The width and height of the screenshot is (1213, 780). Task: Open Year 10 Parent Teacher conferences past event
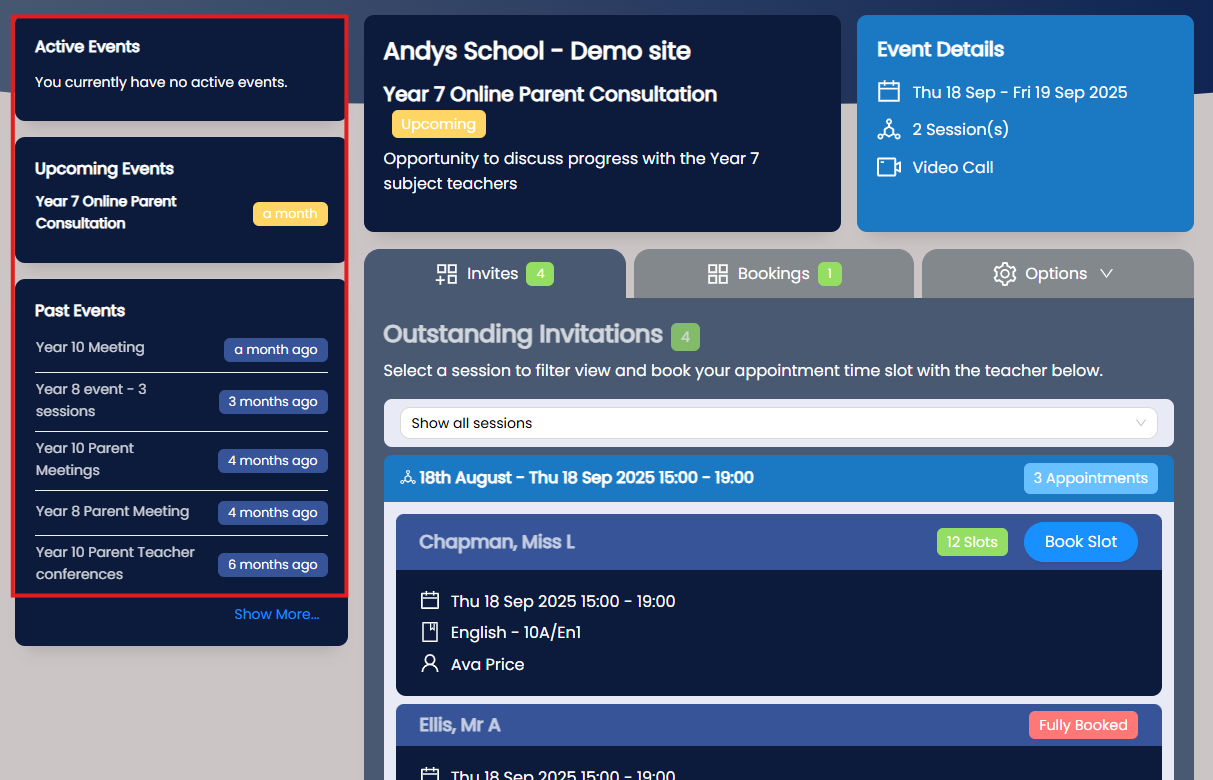coord(115,563)
